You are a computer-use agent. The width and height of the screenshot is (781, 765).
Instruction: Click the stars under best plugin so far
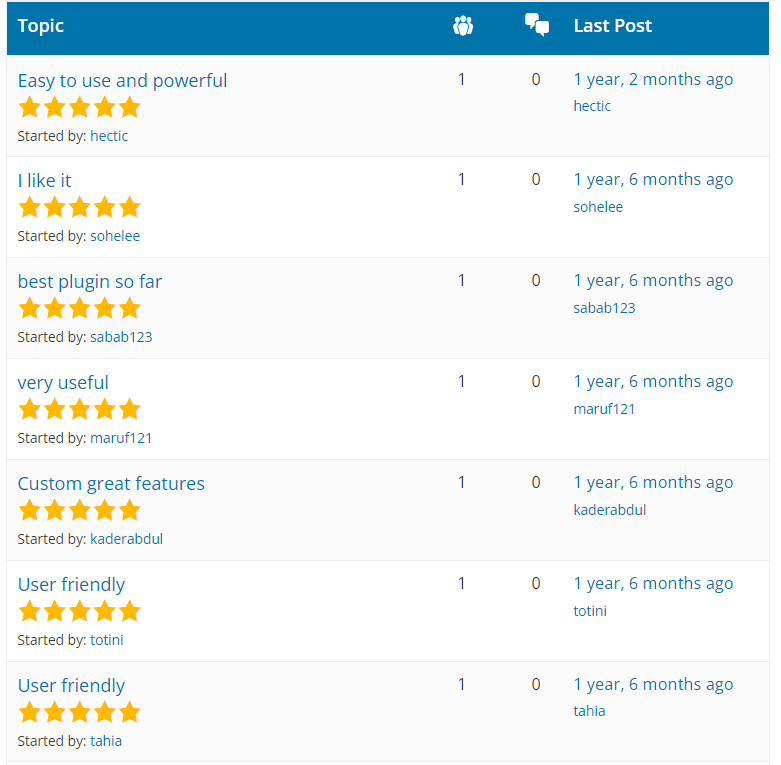click(80, 308)
